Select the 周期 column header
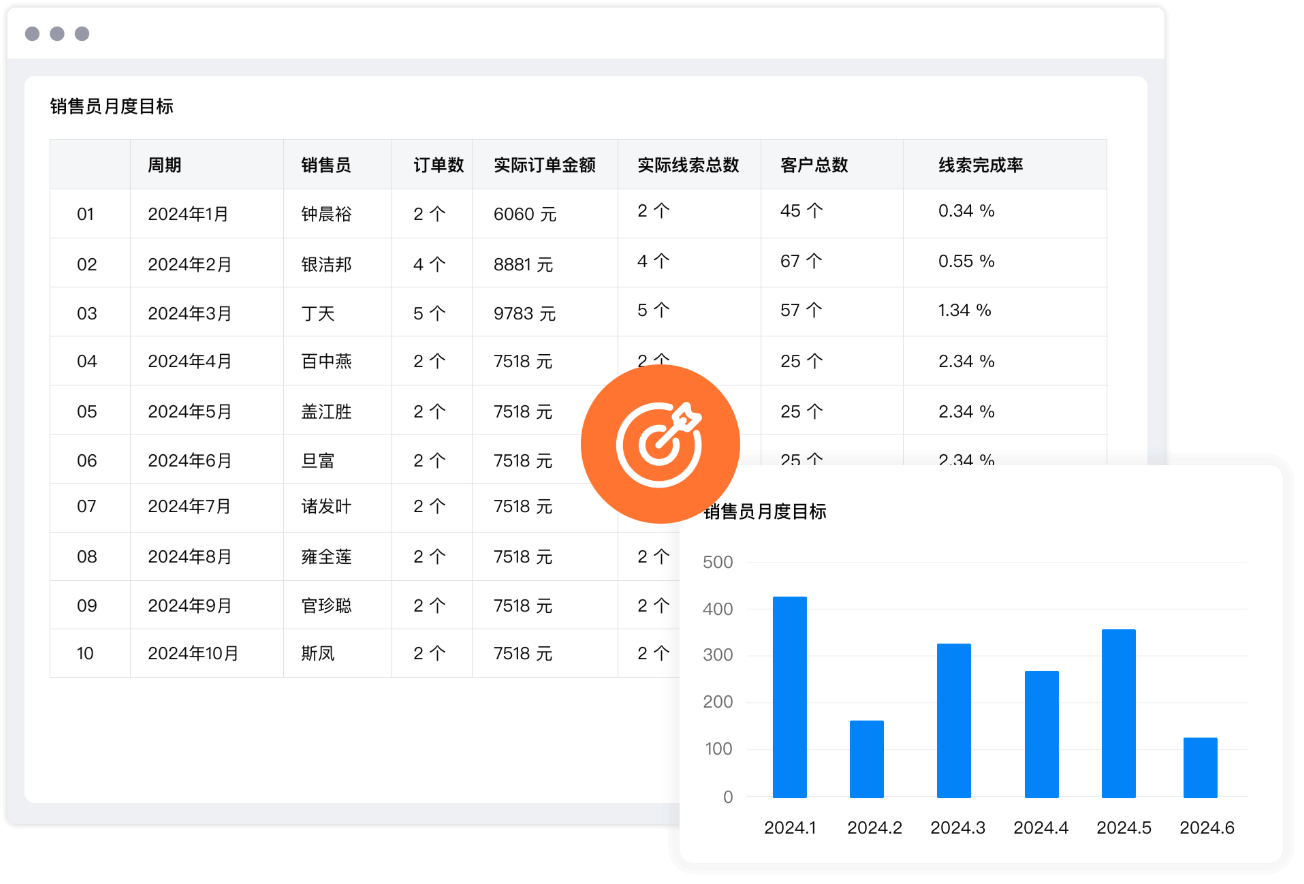1304x884 pixels. click(165, 165)
